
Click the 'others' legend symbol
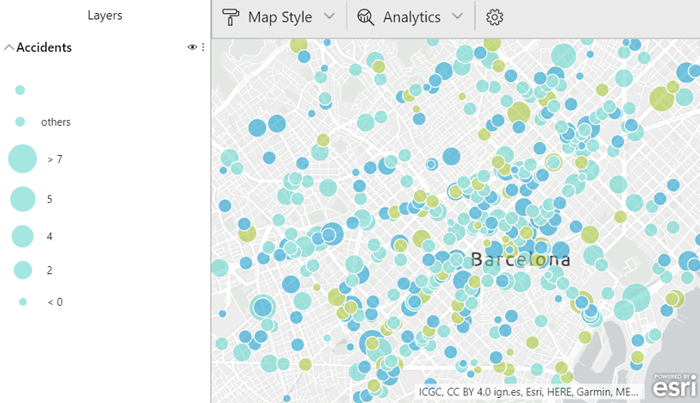pos(20,122)
